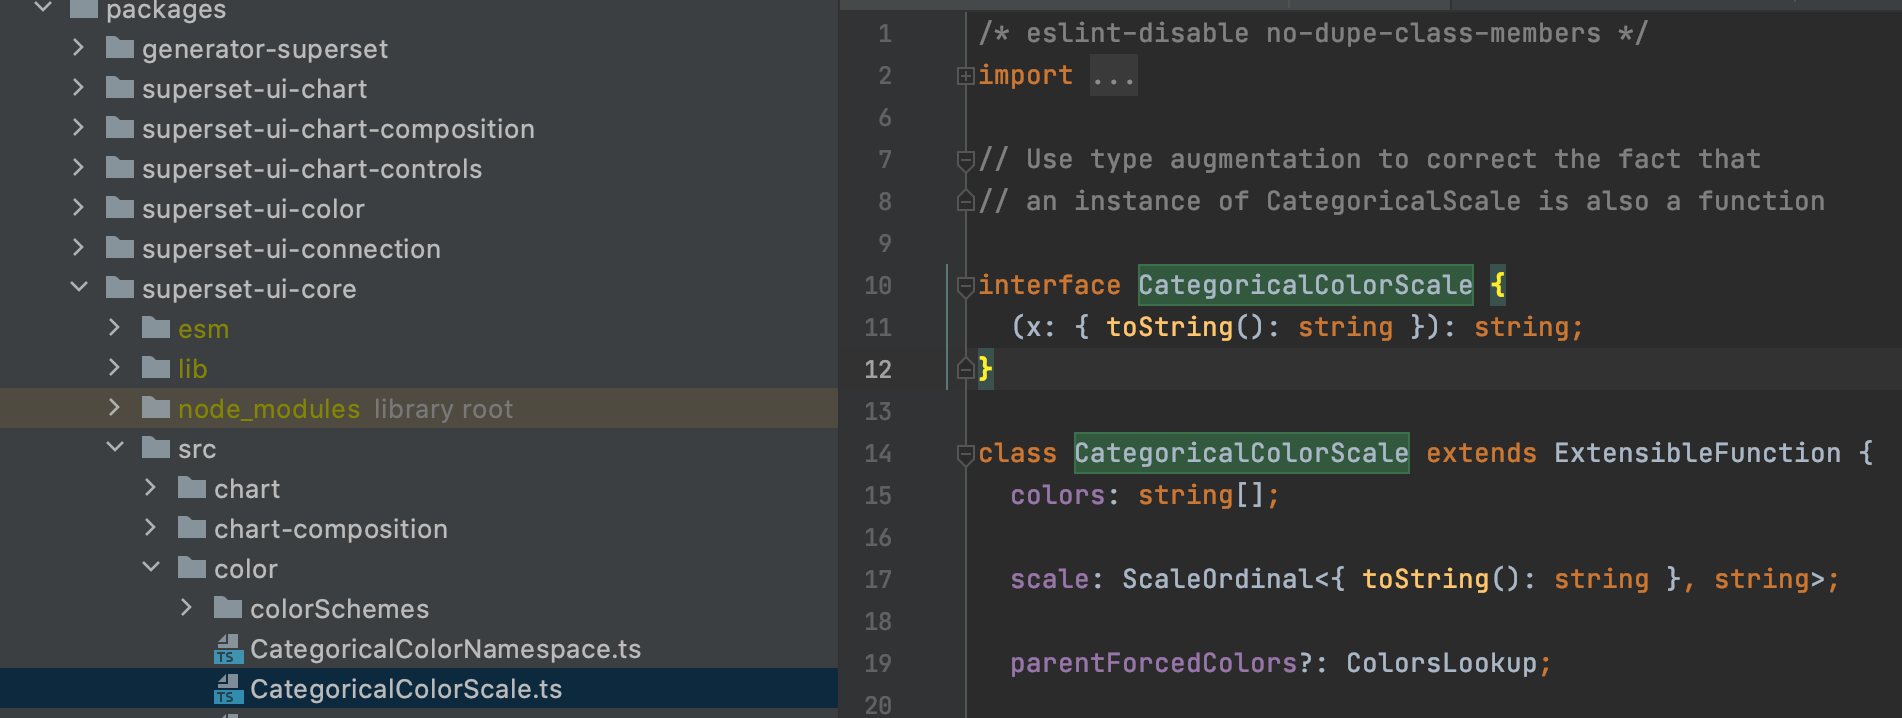Select the packages folder icon
This screenshot has height=718, width=1902.
coord(84,9)
